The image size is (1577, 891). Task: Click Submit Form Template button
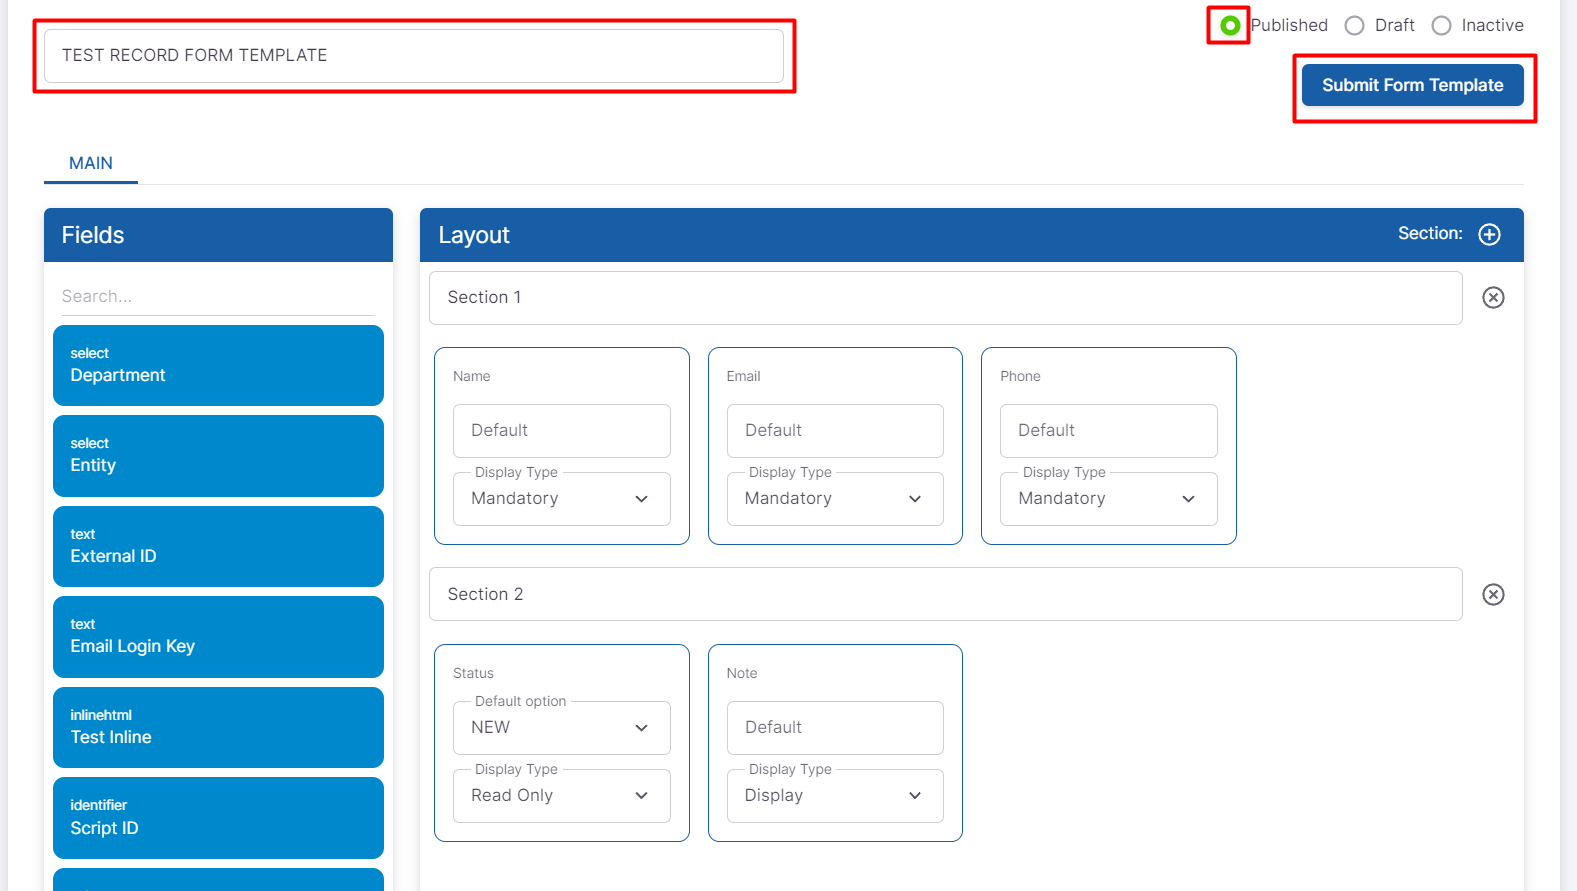point(1412,85)
